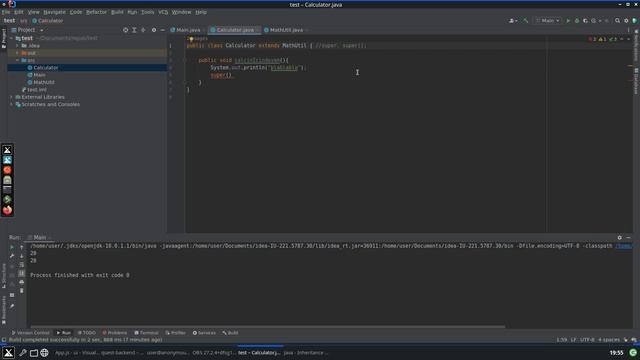This screenshot has height=360, width=640.
Task: Click Build project hammer icon
Action: pyautogui.click(x=526, y=20)
